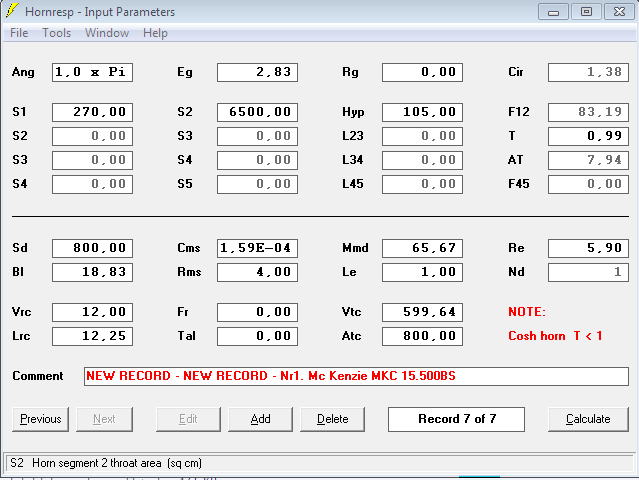This screenshot has width=639, height=480.
Task: Click the F45 input field
Action: coord(588,185)
